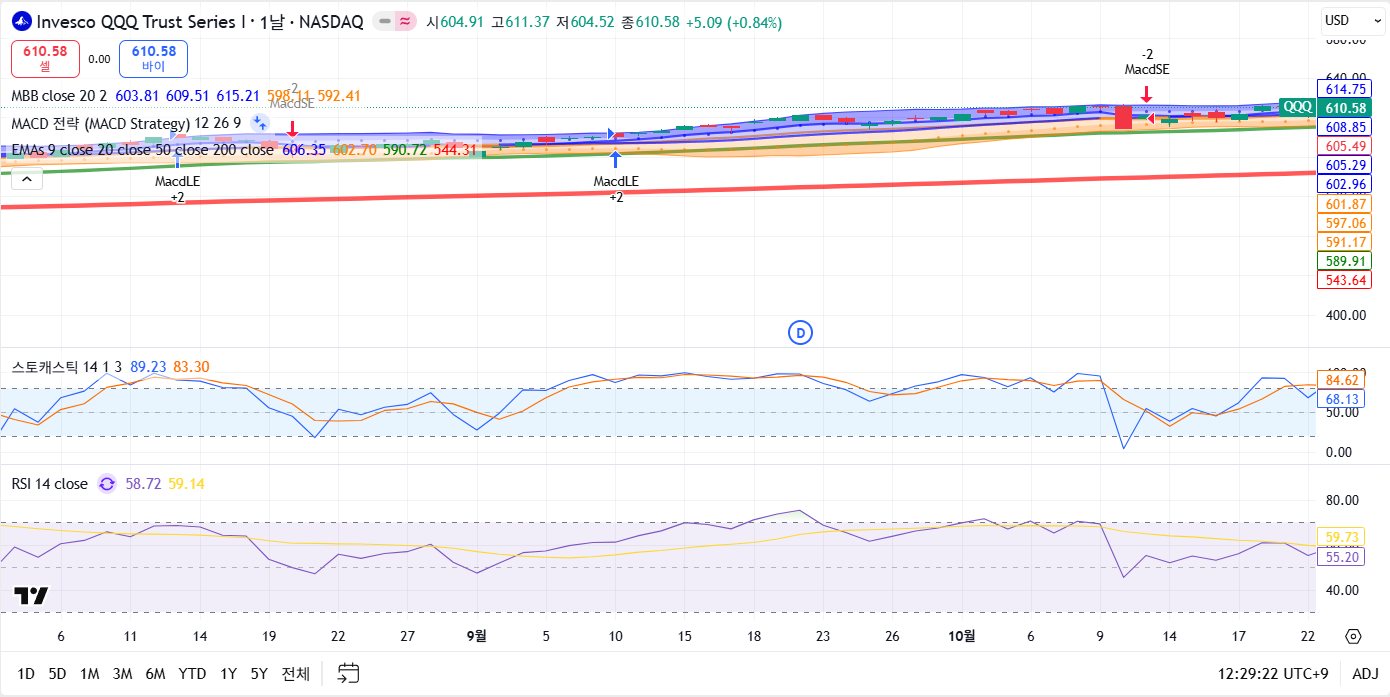Click the 608.85 price axis label

(1345, 127)
